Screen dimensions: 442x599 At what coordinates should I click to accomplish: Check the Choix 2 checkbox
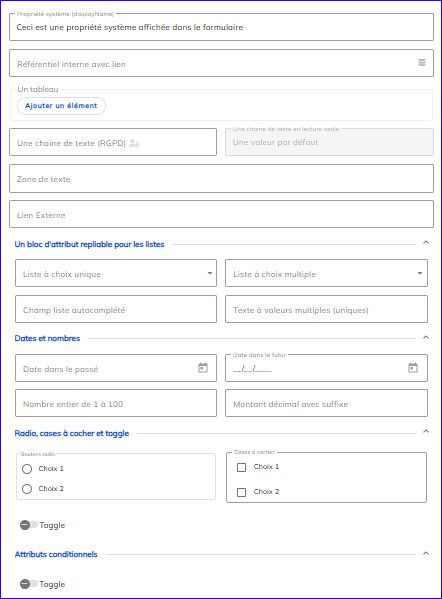coord(241,492)
